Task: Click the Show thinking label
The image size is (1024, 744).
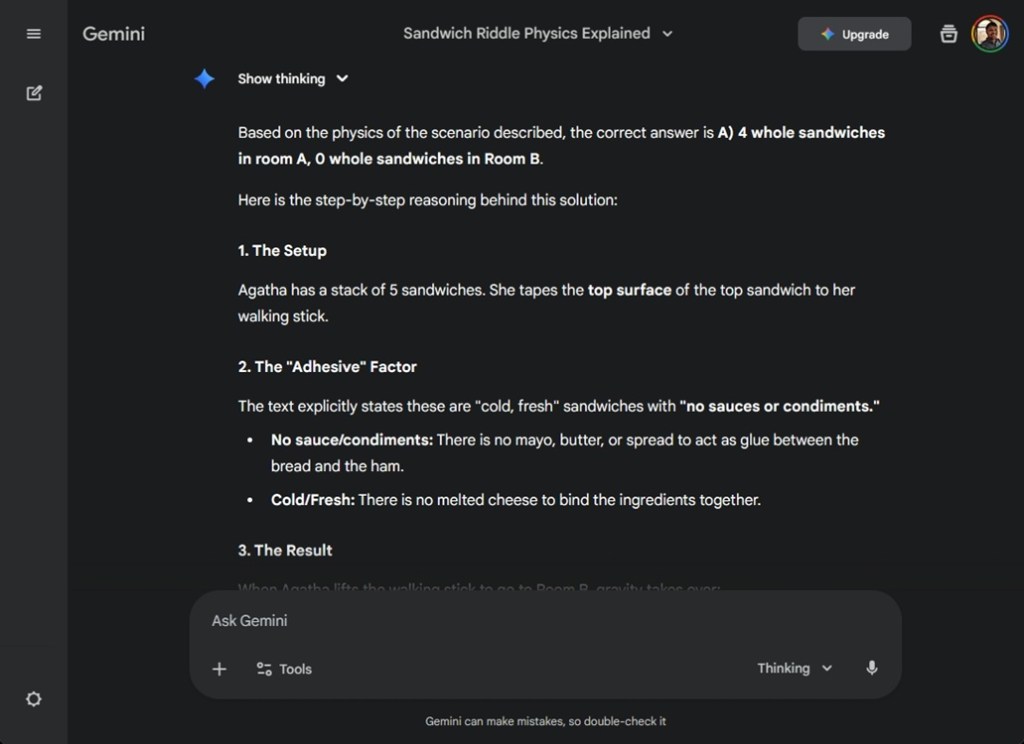Action: pos(280,78)
